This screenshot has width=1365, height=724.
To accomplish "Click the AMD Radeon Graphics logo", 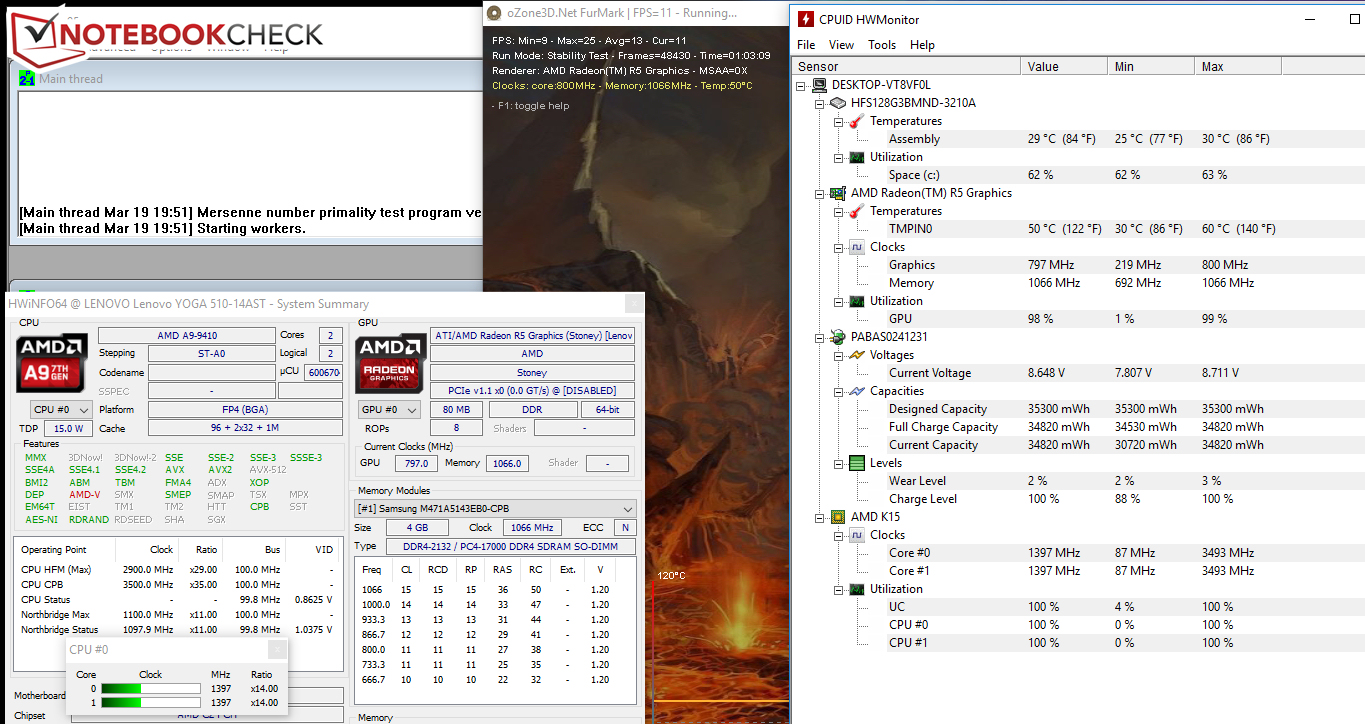I will click(x=390, y=362).
